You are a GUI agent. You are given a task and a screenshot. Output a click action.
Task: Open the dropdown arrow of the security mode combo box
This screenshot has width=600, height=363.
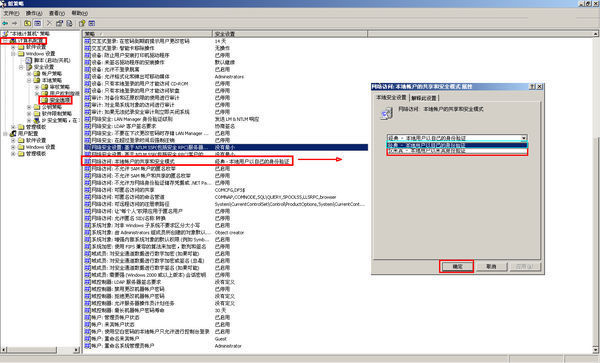coord(524,138)
